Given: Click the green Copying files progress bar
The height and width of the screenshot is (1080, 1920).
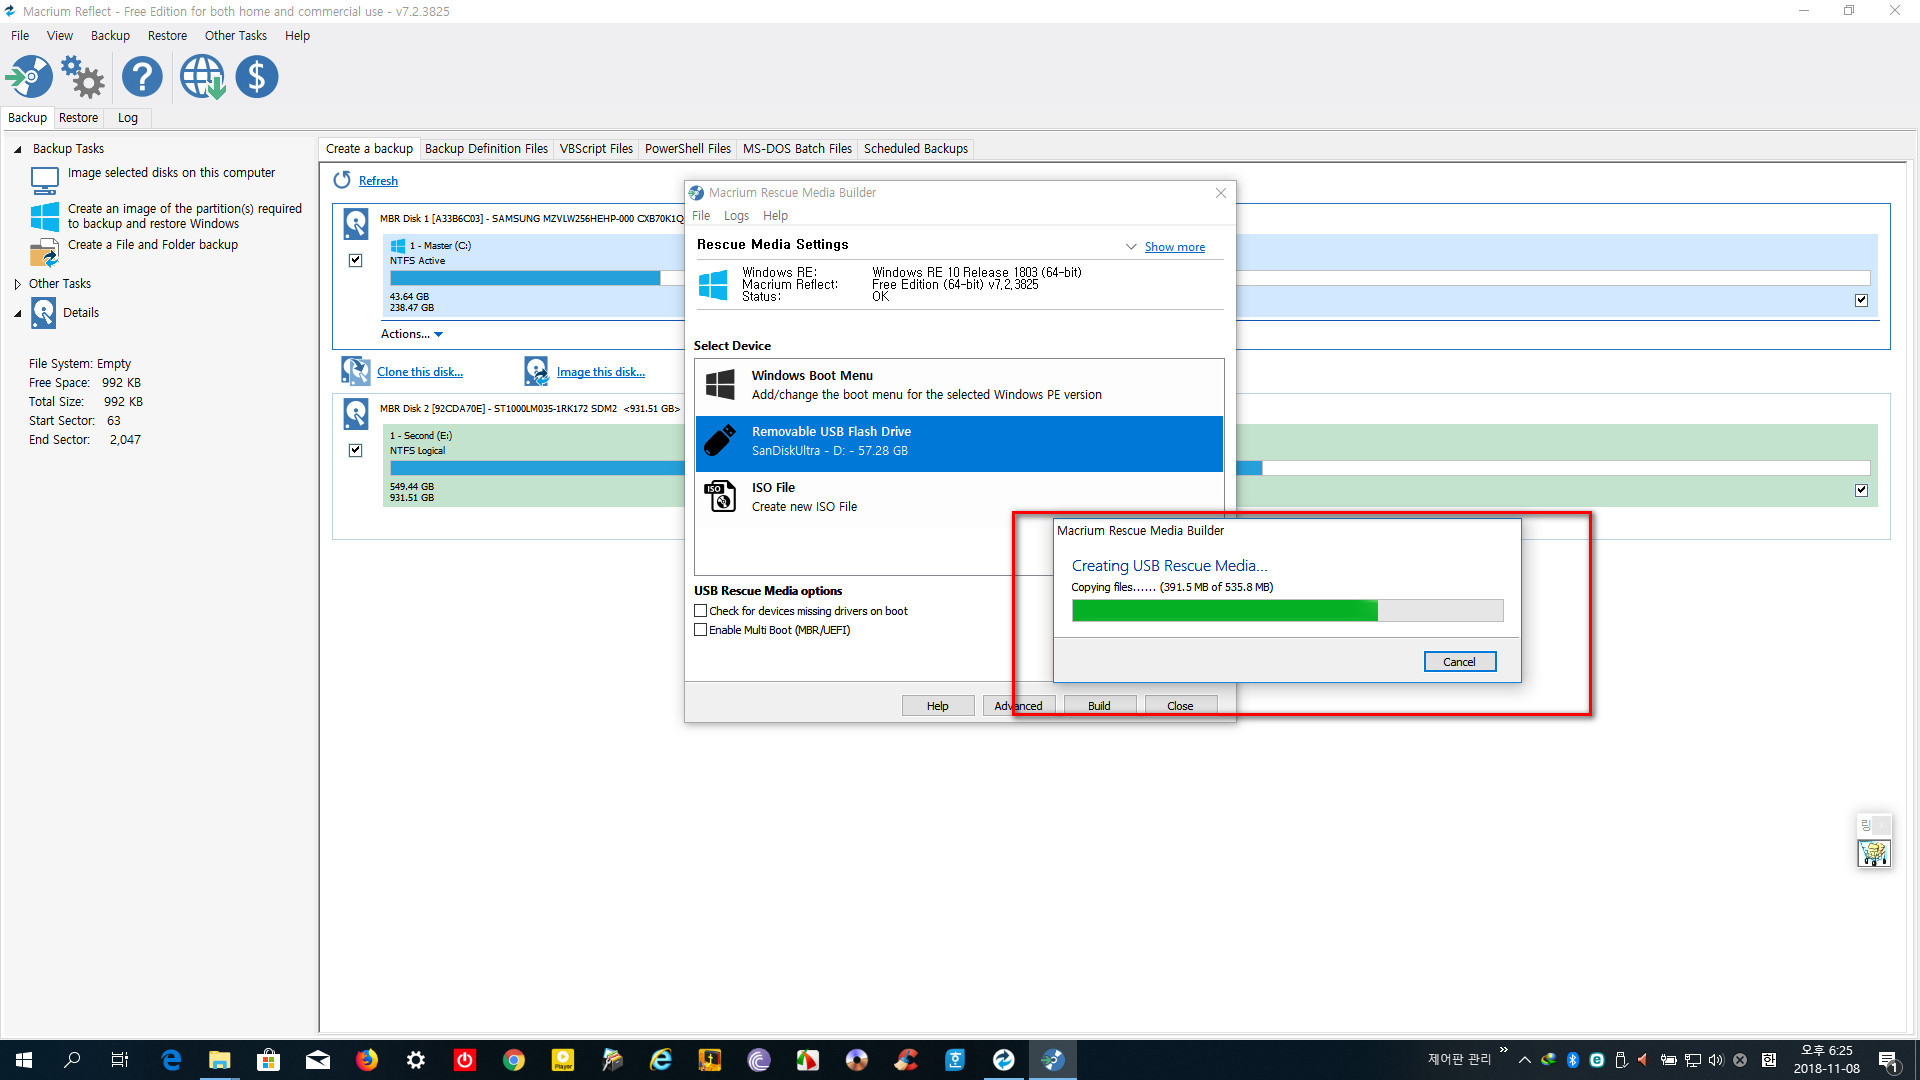Looking at the screenshot, I should 1287,610.
